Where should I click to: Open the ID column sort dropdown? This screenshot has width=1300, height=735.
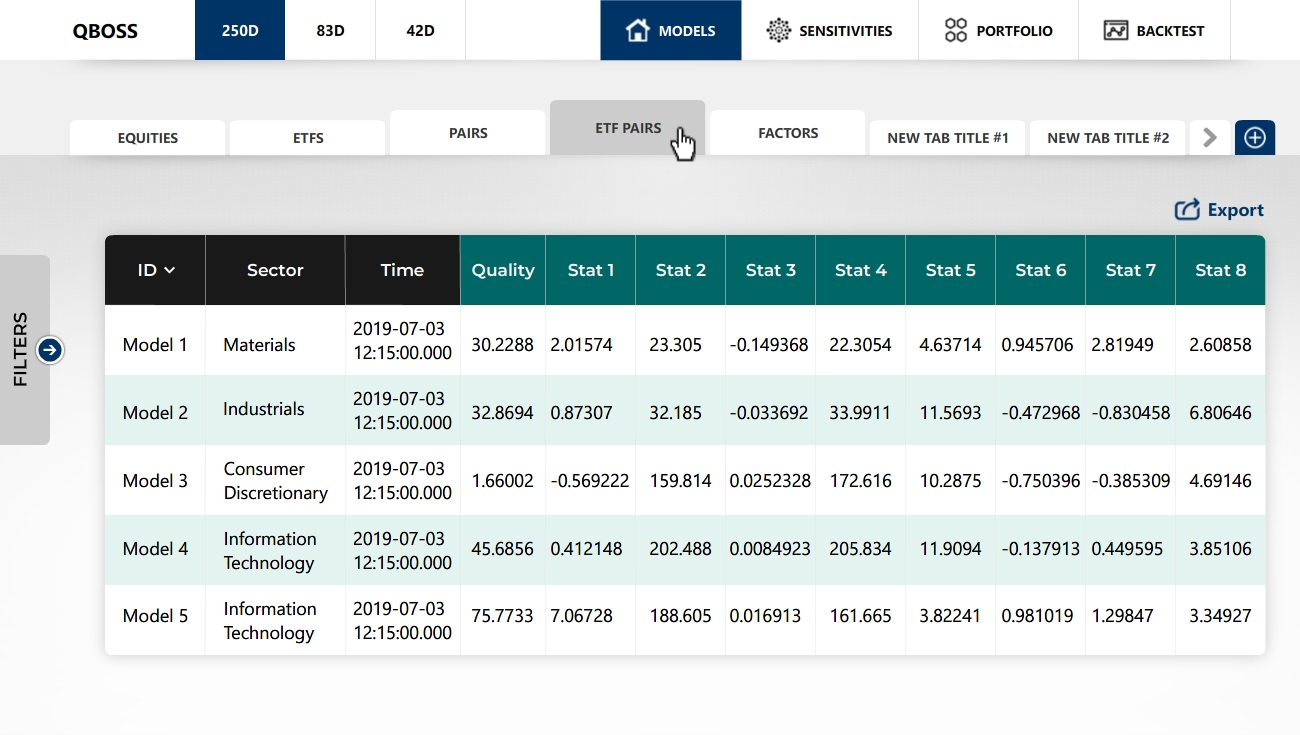[x=169, y=270]
